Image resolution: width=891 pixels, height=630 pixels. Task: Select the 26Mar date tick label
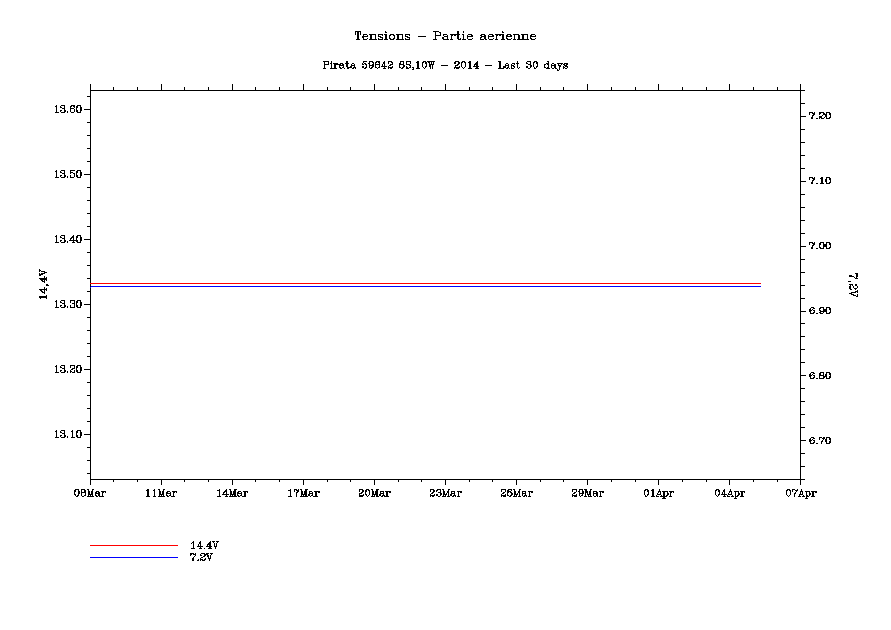click(x=516, y=492)
